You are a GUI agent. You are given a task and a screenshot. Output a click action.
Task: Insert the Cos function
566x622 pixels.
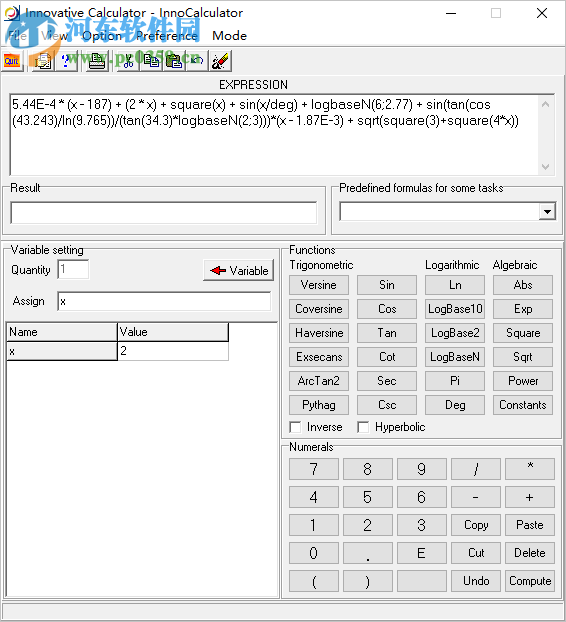[x=387, y=309]
